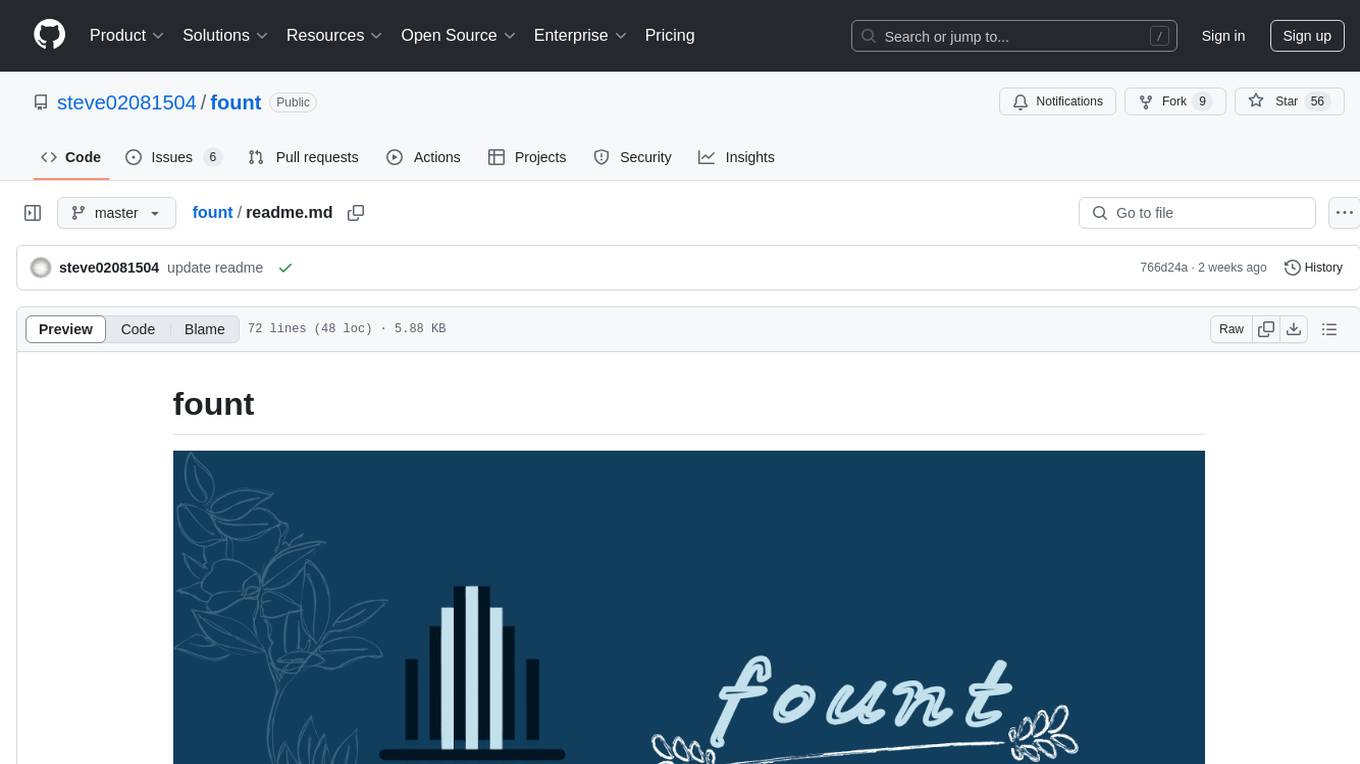Click the Issues count badge 6
The image size is (1360, 764).
[212, 157]
